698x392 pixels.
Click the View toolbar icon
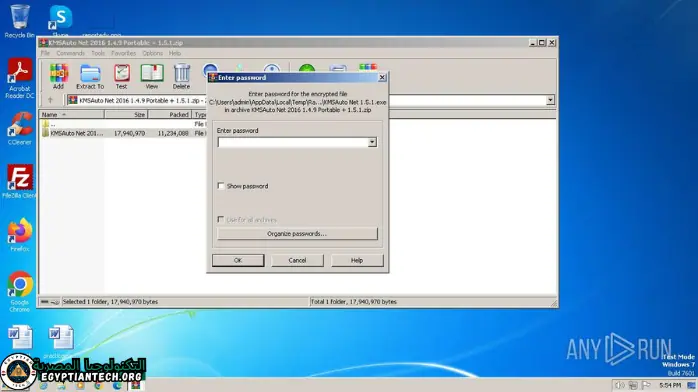[x=152, y=76]
